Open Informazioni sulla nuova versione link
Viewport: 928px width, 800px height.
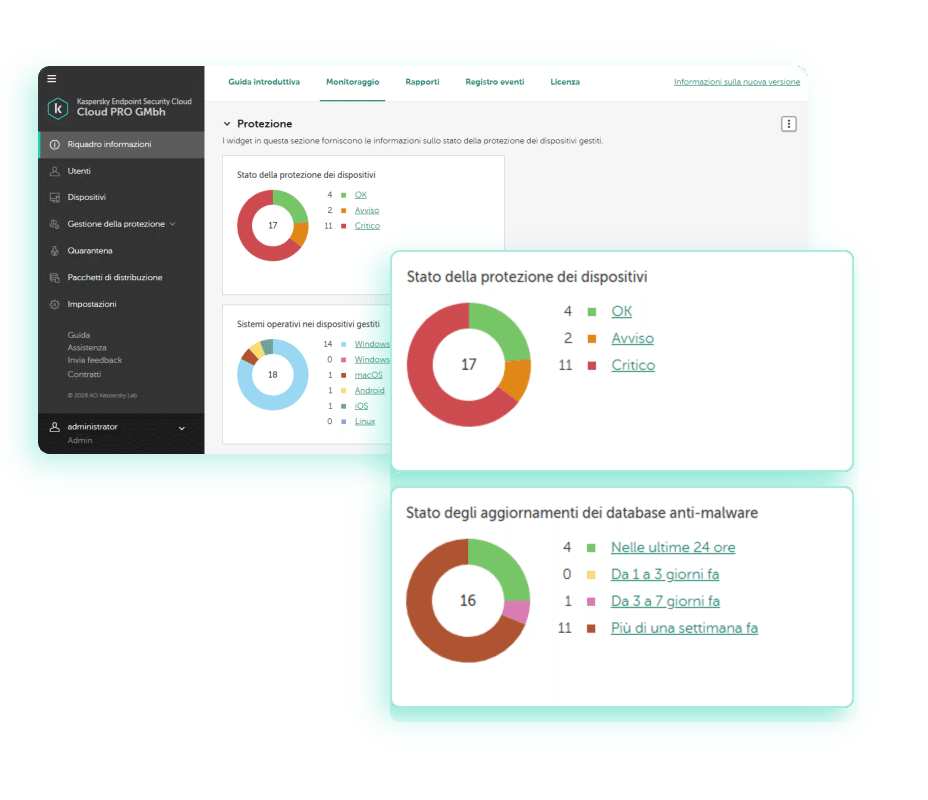[737, 82]
